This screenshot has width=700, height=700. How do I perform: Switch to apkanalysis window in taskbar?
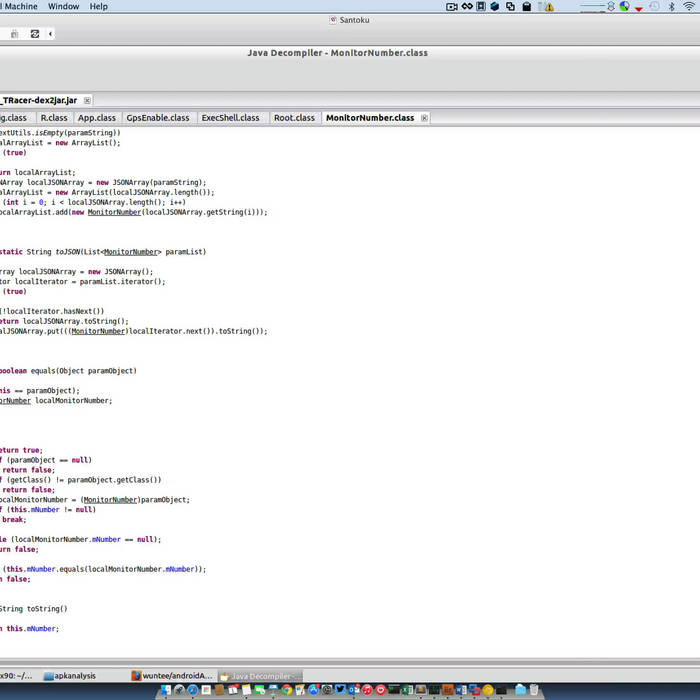coord(75,676)
